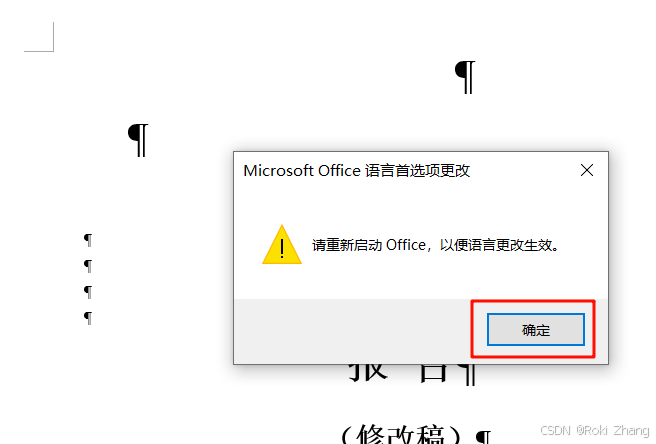Click the large paragraph mark at top right
The height and width of the screenshot is (444, 656).
coord(465,77)
